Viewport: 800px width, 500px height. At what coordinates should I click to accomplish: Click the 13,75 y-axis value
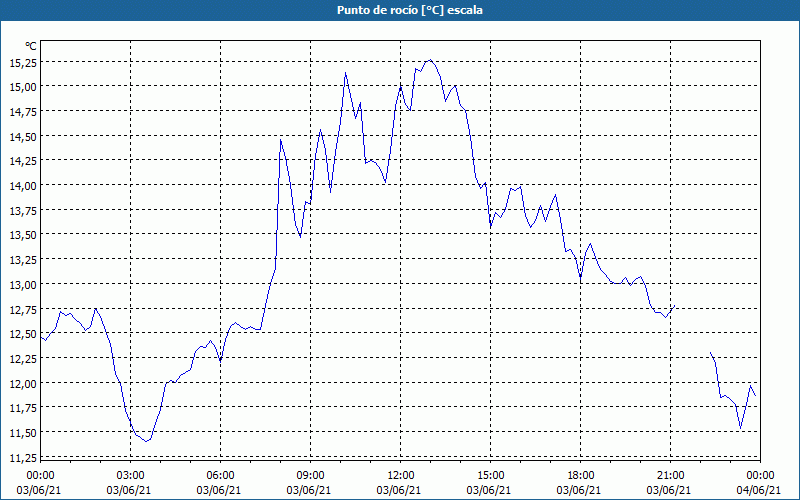coord(23,210)
